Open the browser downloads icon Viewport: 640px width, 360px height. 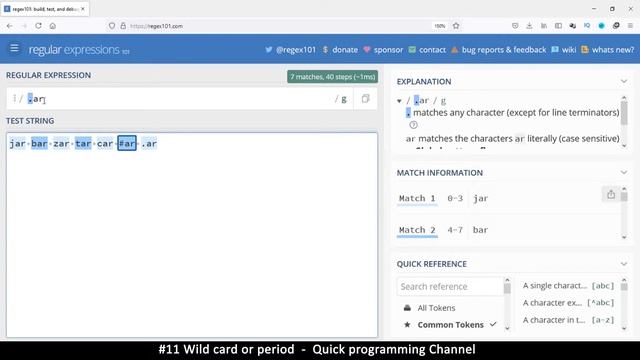pos(529,26)
